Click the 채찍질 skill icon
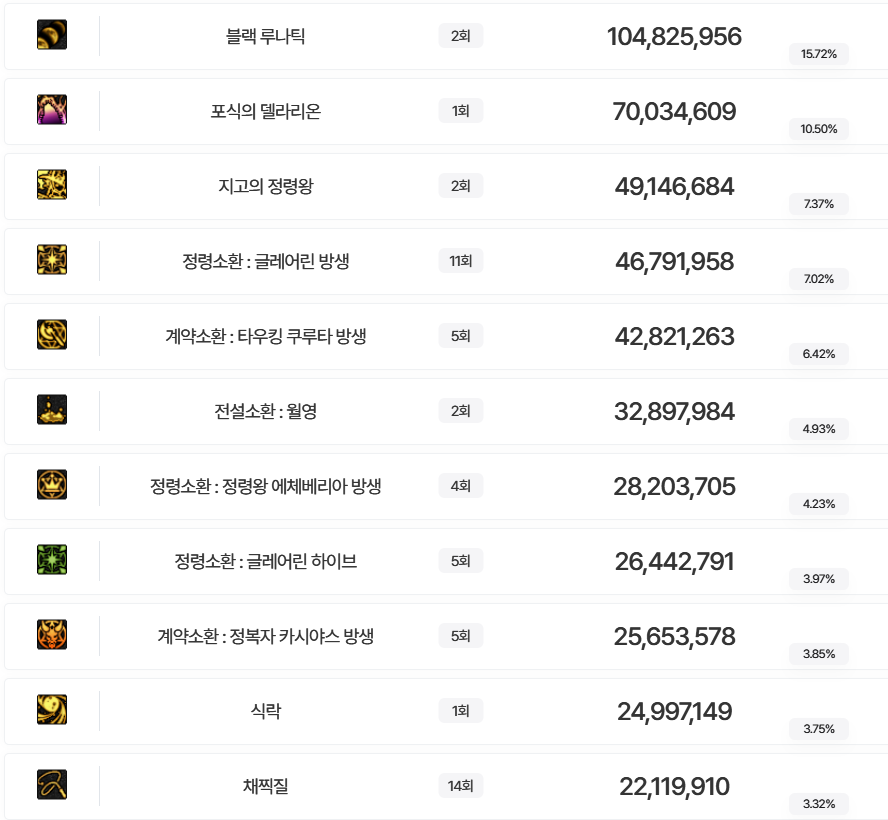 (x=52, y=785)
